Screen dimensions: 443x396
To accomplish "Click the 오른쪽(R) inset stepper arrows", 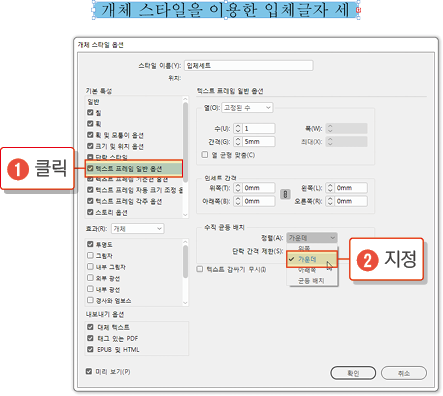I will [330, 201].
